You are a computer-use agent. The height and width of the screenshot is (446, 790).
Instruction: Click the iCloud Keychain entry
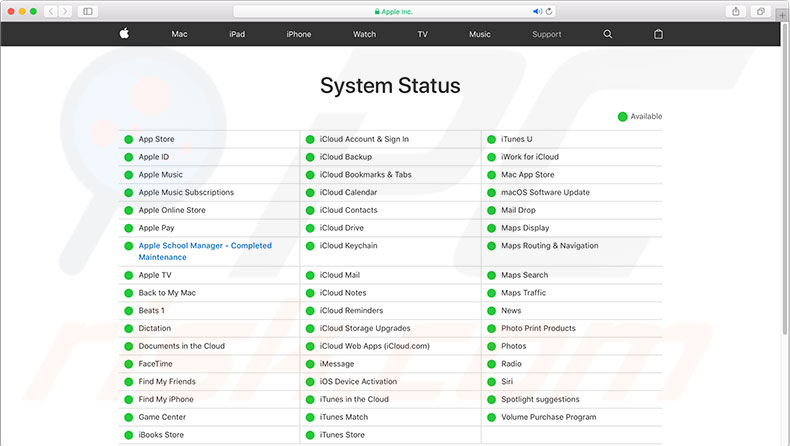click(x=348, y=245)
